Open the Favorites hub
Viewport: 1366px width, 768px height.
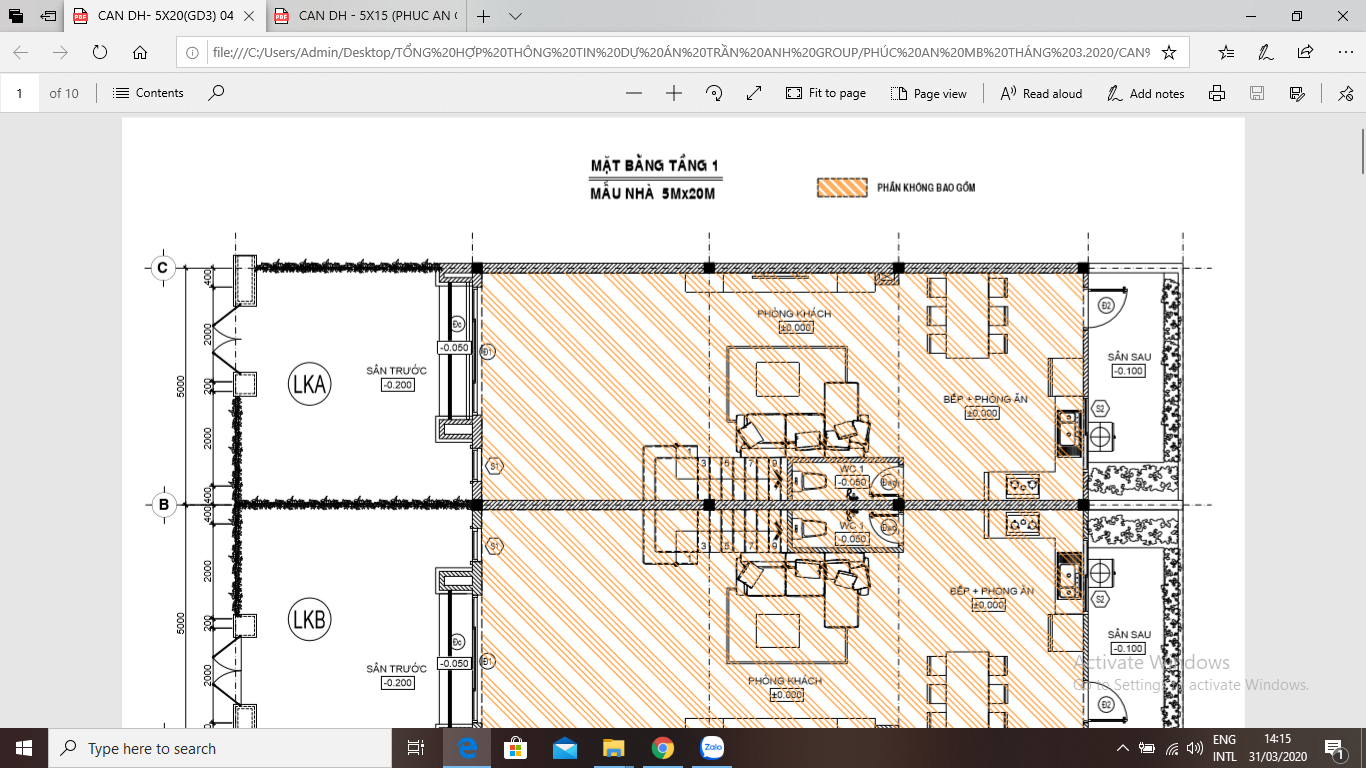pyautogui.click(x=1226, y=52)
